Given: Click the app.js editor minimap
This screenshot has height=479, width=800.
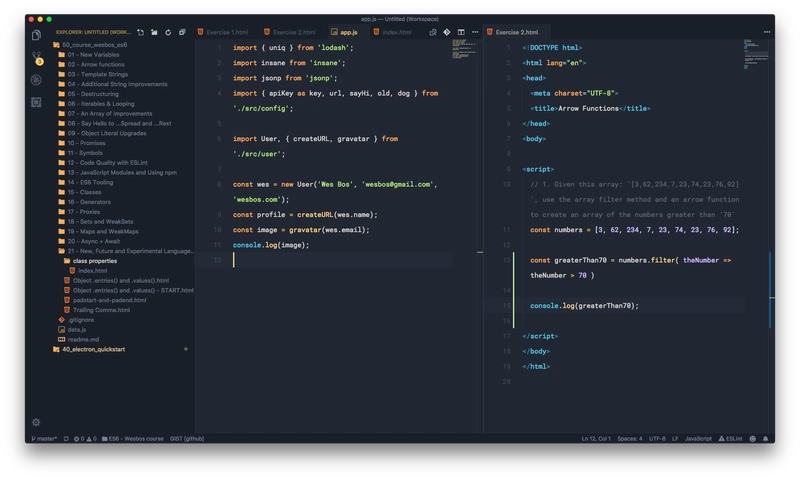Looking at the screenshot, I should coord(464,49).
